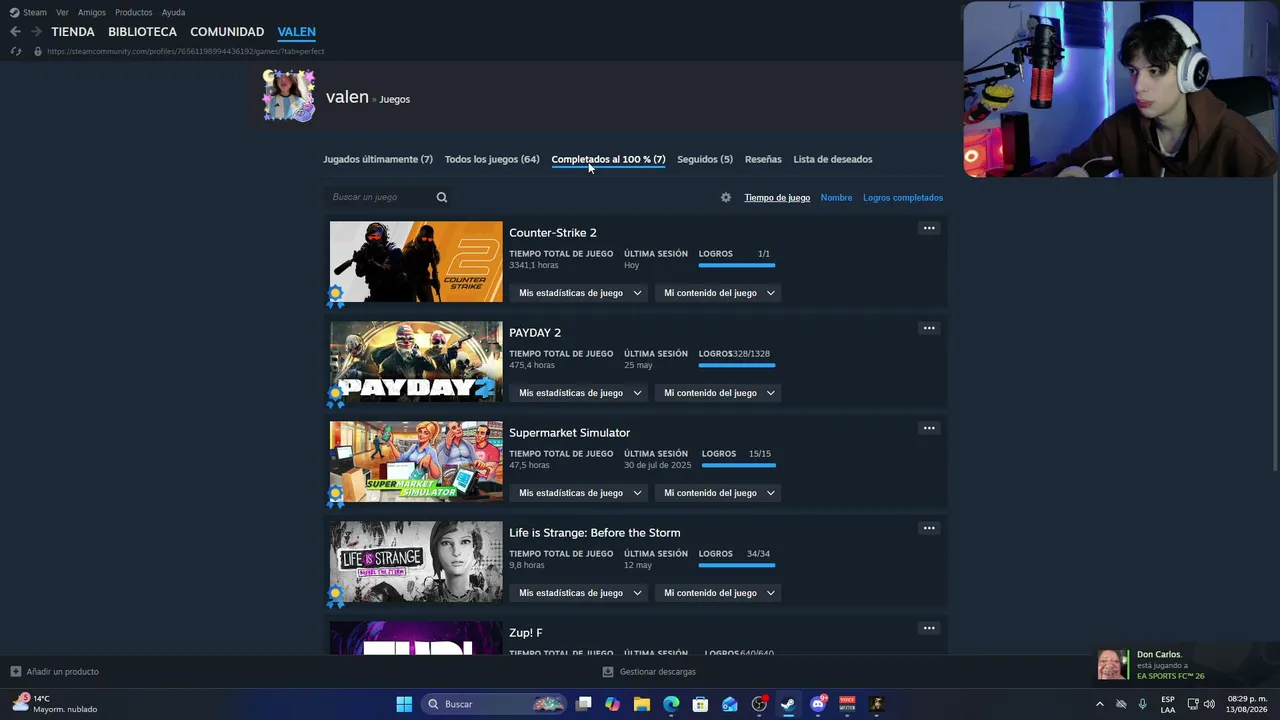Open the three-dots menu for Zup! F
The height and width of the screenshot is (720, 1280).
coord(929,628)
